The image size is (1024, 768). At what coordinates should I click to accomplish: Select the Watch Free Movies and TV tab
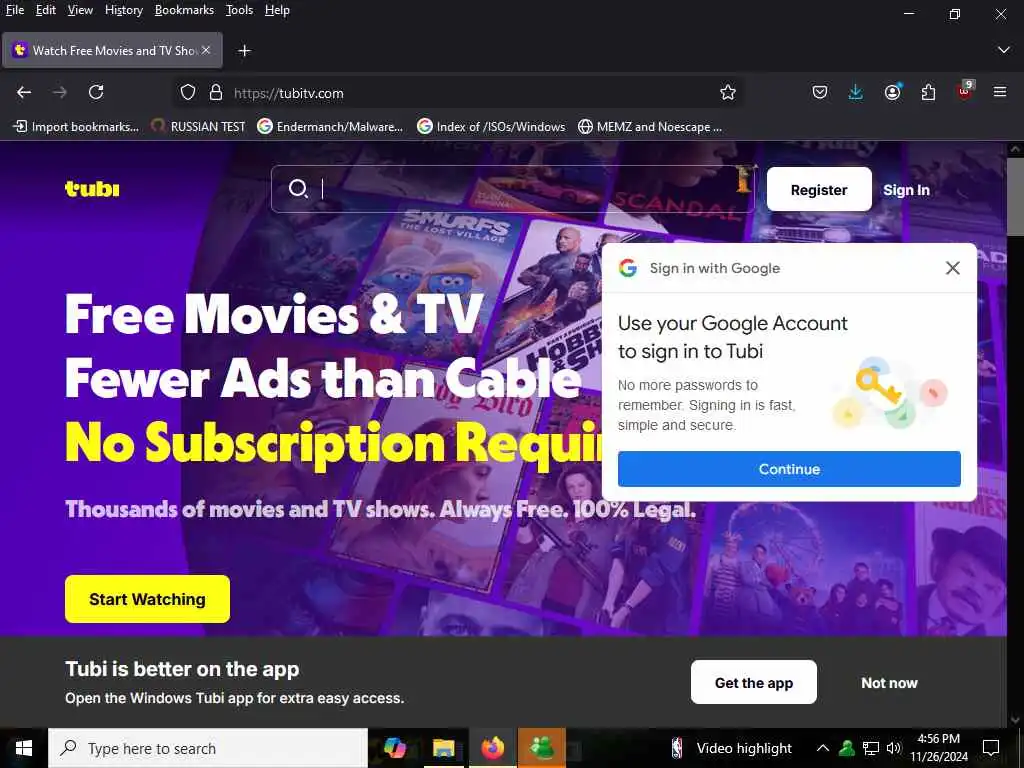[112, 50]
